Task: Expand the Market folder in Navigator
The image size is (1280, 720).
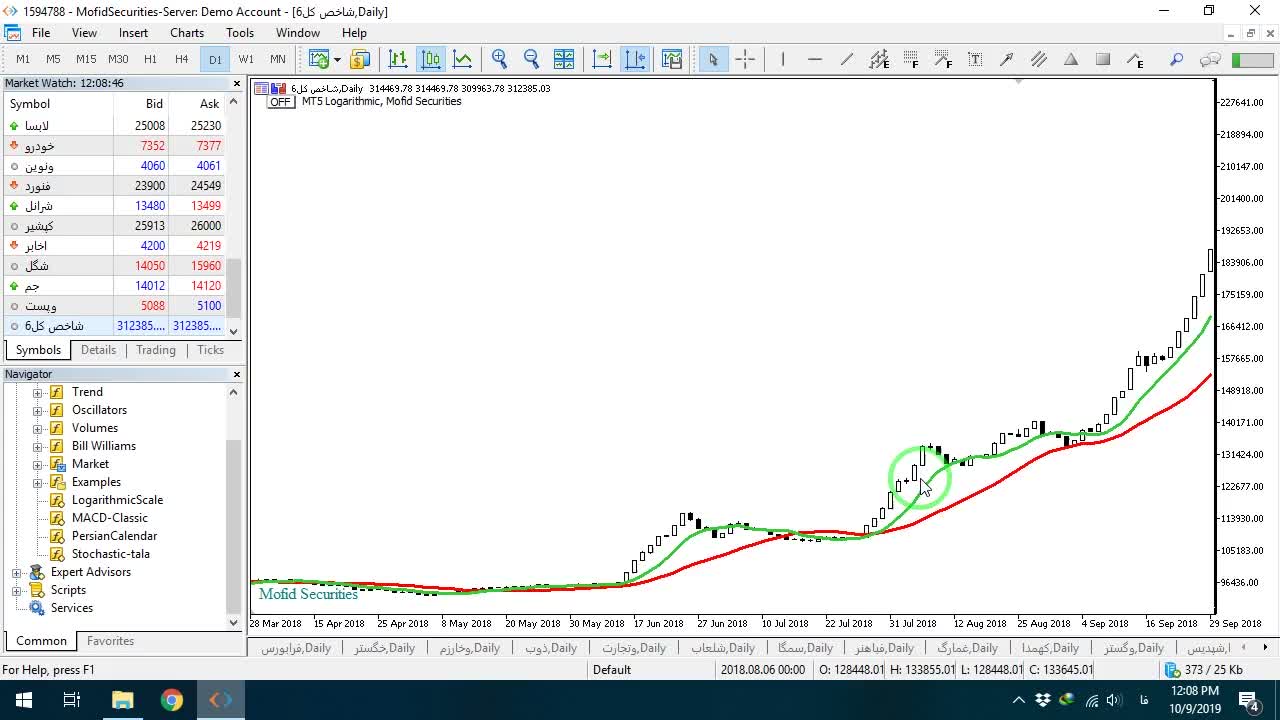Action: 37,464
